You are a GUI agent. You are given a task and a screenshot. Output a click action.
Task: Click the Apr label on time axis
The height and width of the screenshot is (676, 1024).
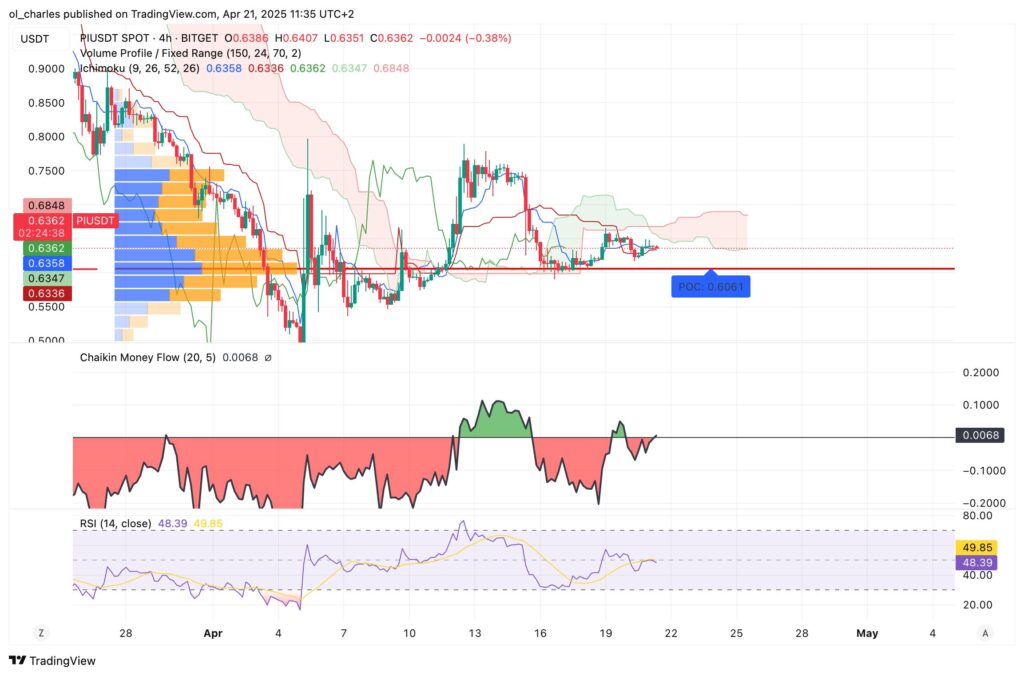coord(211,633)
